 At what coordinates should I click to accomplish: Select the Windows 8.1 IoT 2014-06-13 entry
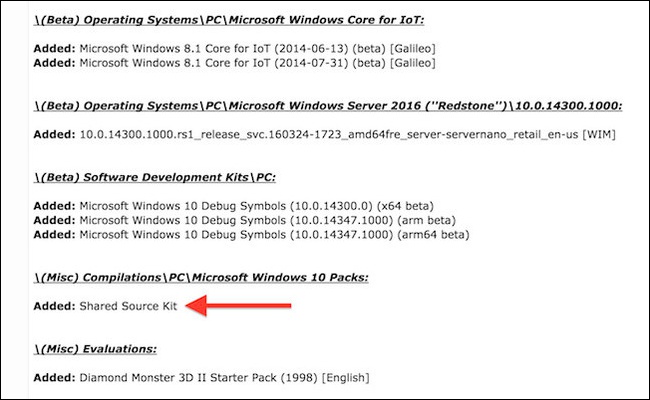click(235, 48)
